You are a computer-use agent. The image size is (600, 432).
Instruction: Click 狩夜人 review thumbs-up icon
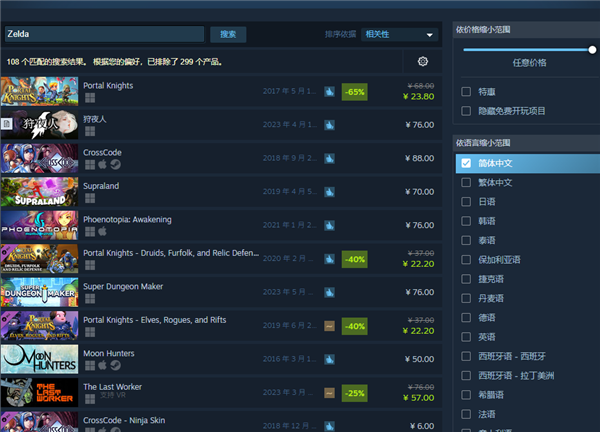329,125
